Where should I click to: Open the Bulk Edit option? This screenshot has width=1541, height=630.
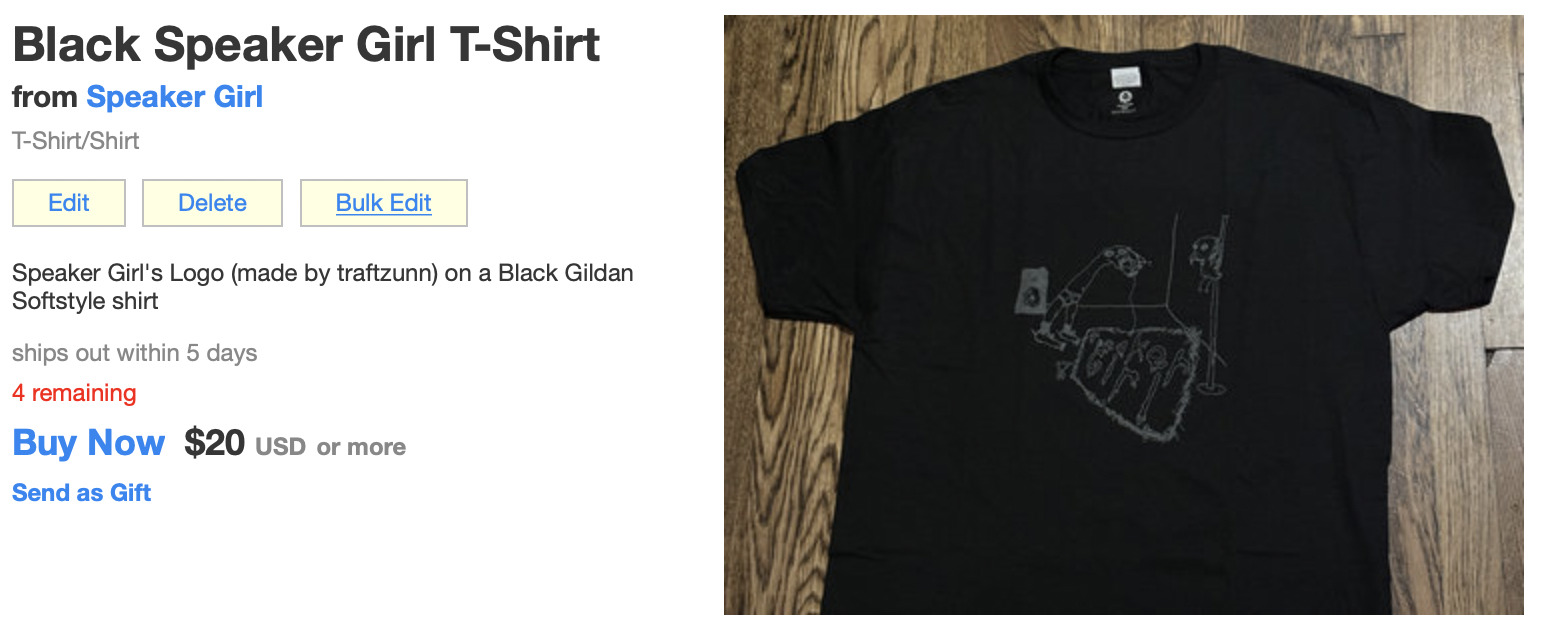pos(384,203)
